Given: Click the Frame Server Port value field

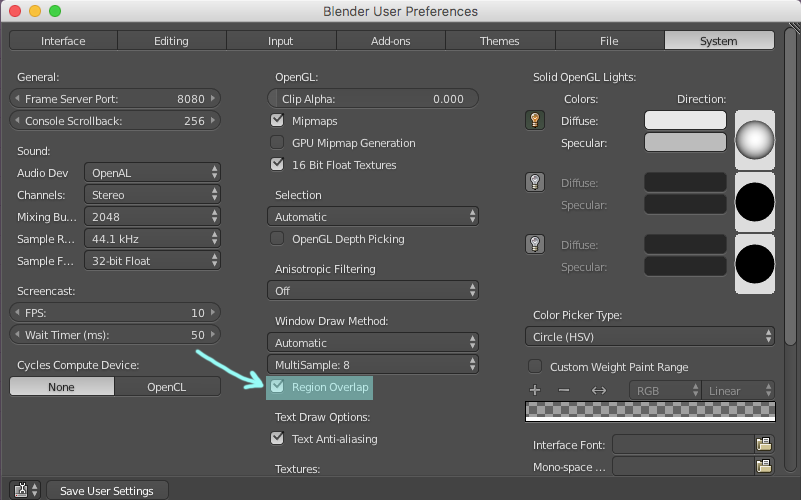Looking at the screenshot, I should (x=115, y=99).
